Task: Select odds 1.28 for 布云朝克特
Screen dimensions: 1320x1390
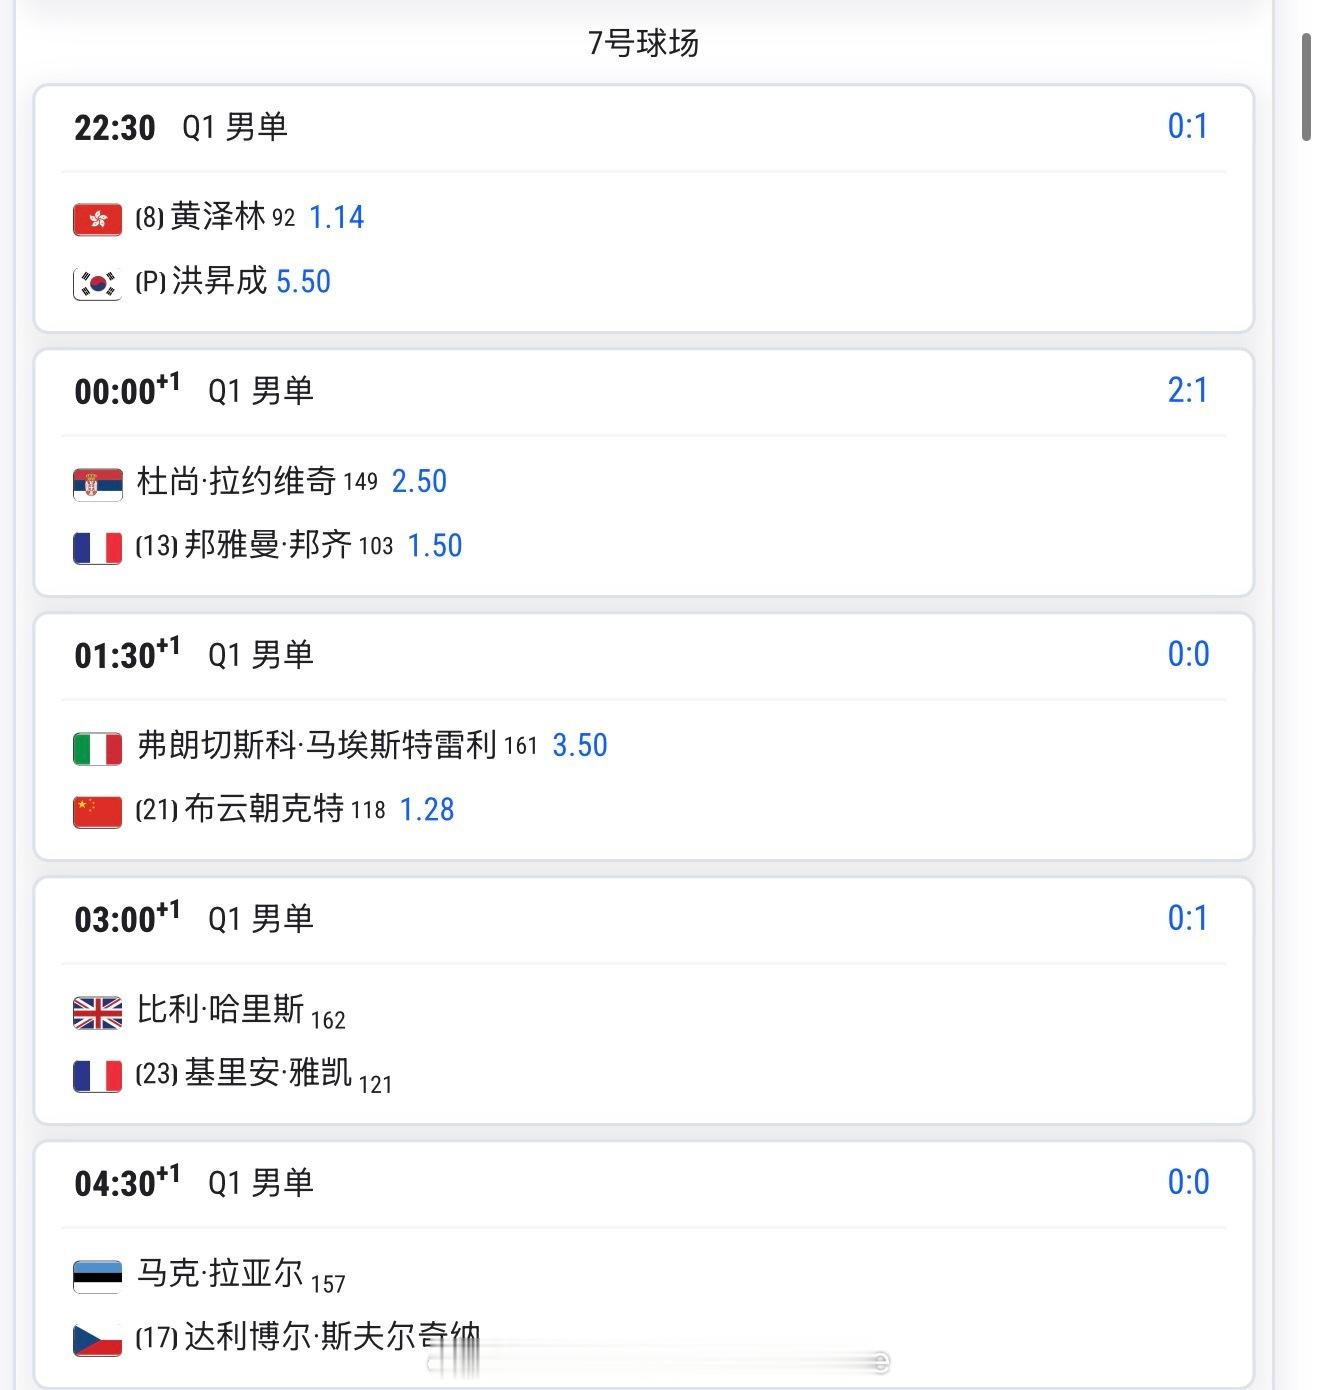Action: pyautogui.click(x=427, y=809)
